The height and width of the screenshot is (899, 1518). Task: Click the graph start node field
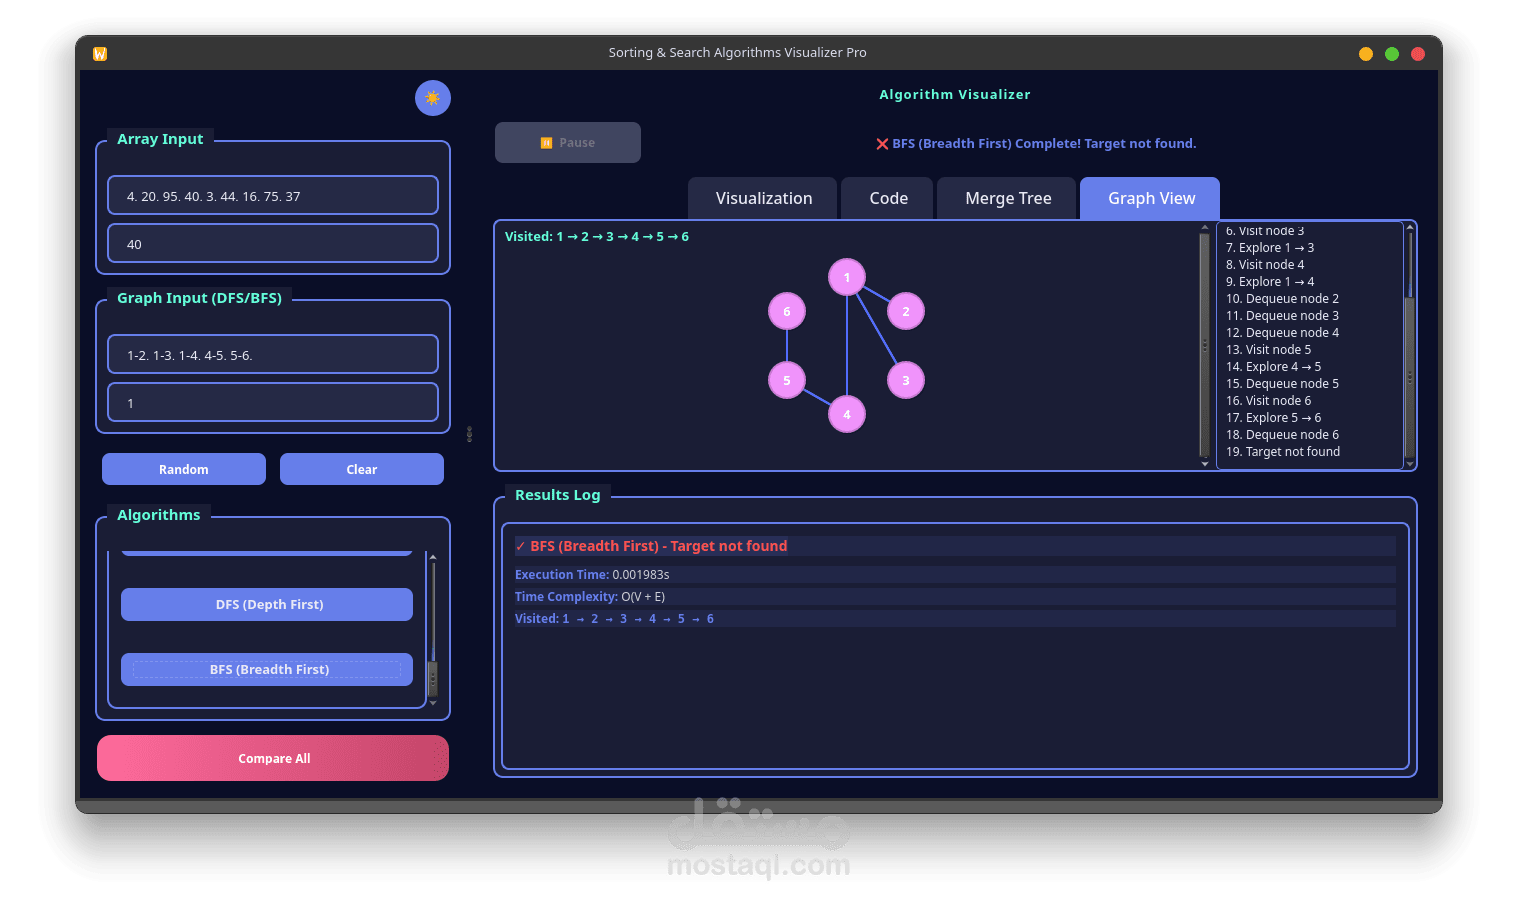tap(273, 403)
